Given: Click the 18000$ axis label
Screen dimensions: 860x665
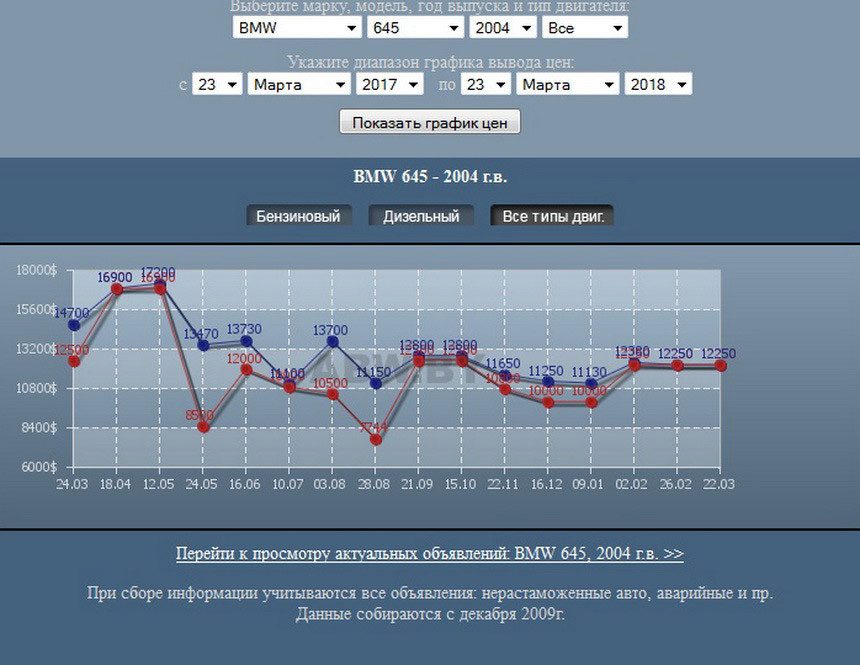Looking at the screenshot, I should click(36, 270).
